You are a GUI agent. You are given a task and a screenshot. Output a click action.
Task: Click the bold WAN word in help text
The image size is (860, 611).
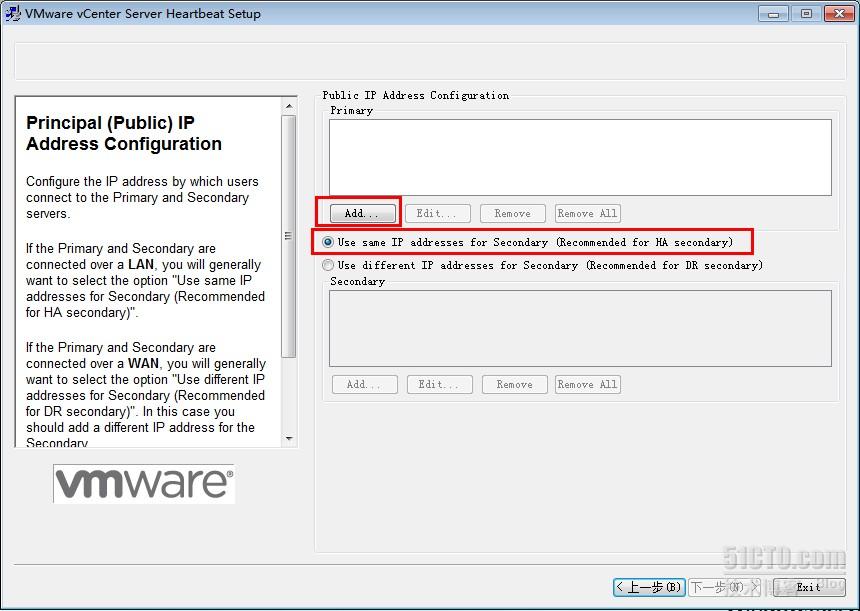coord(143,364)
